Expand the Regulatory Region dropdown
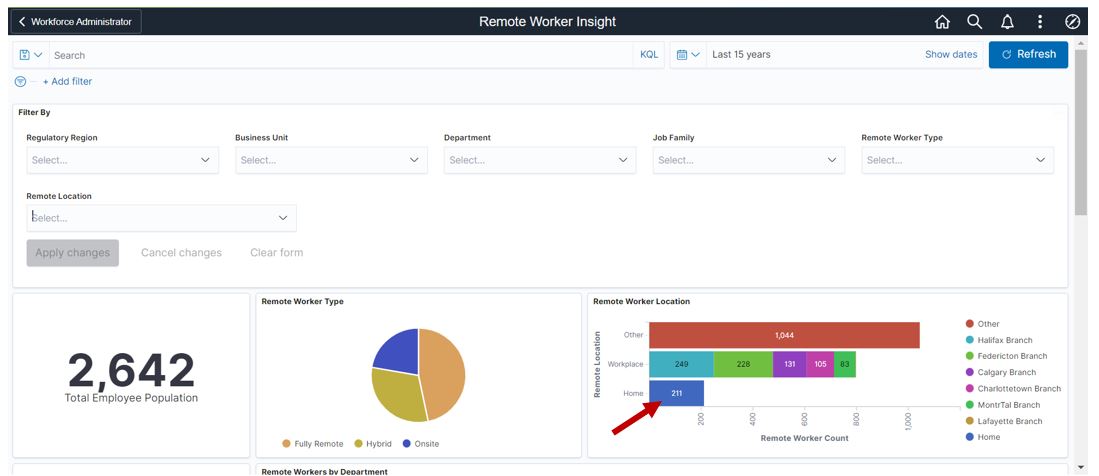The image size is (1099, 476). 123,160
